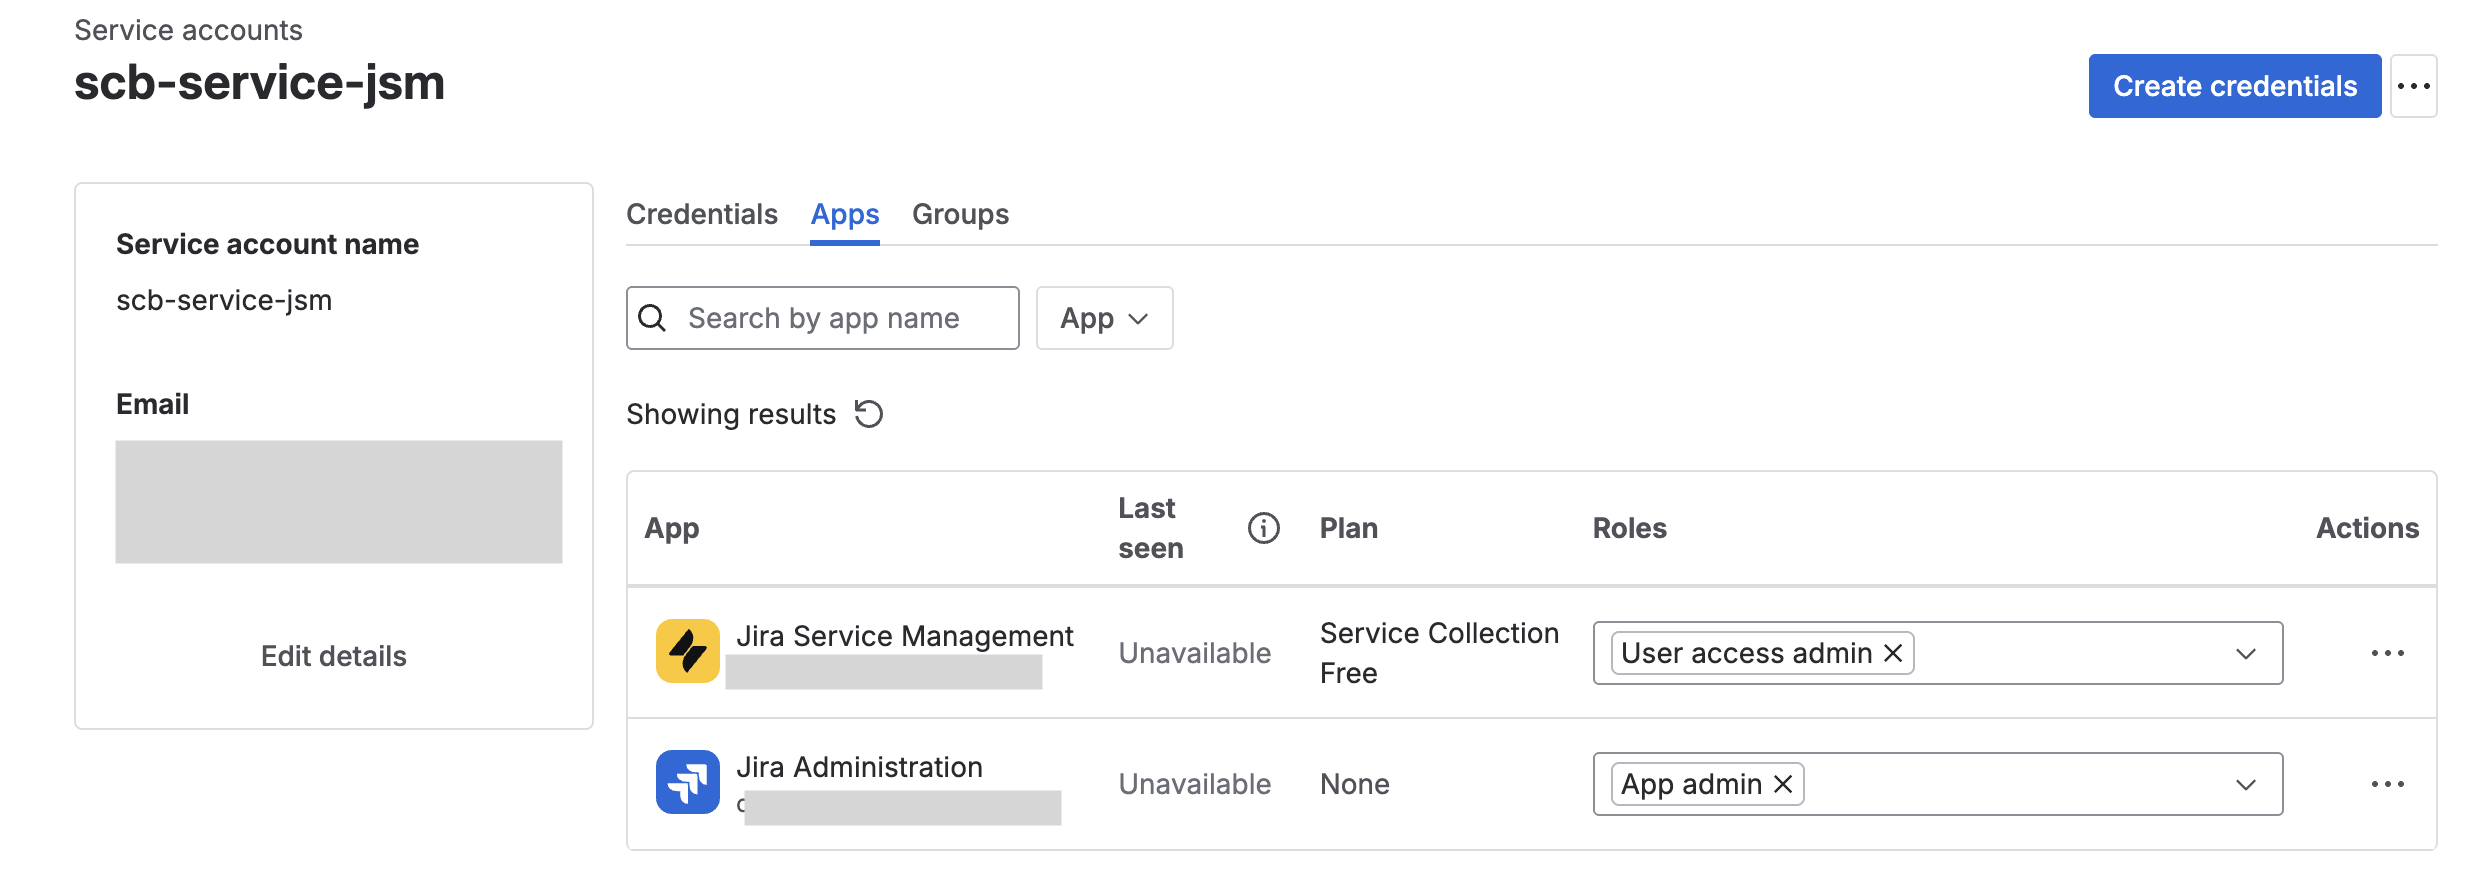
Task: Go to Service accounts breadcrumb
Action: 188,30
